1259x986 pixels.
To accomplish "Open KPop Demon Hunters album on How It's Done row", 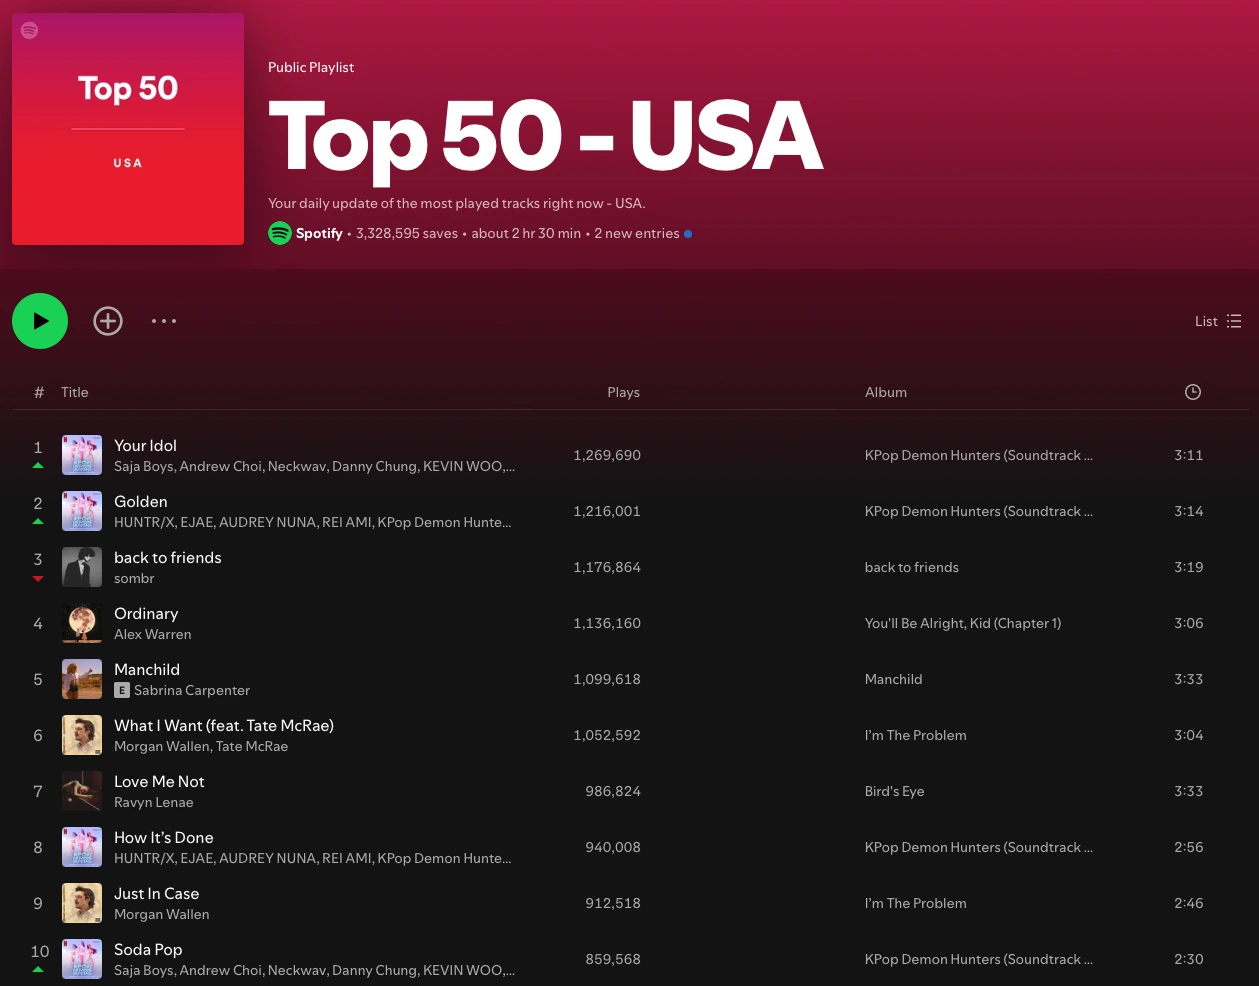I will tap(979, 847).
